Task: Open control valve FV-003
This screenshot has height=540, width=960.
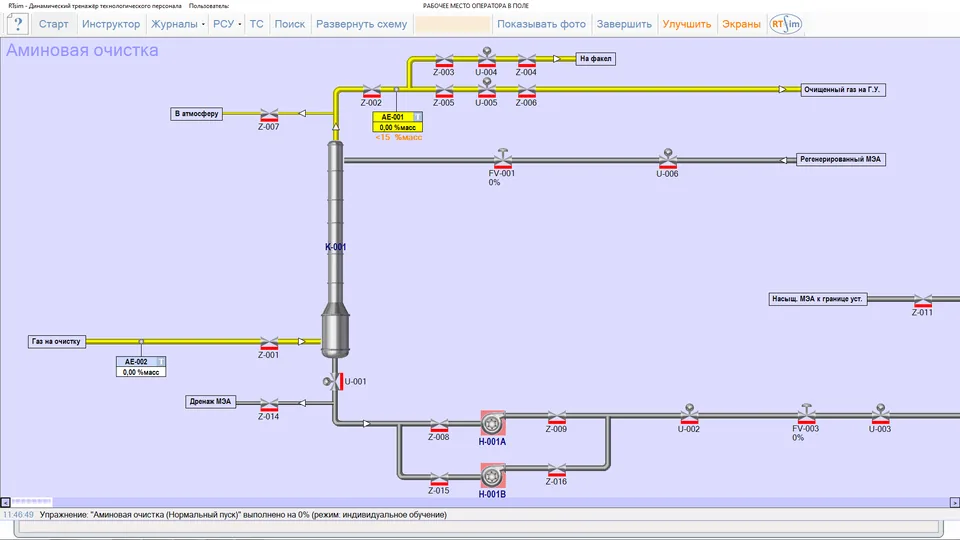Action: tap(806, 414)
